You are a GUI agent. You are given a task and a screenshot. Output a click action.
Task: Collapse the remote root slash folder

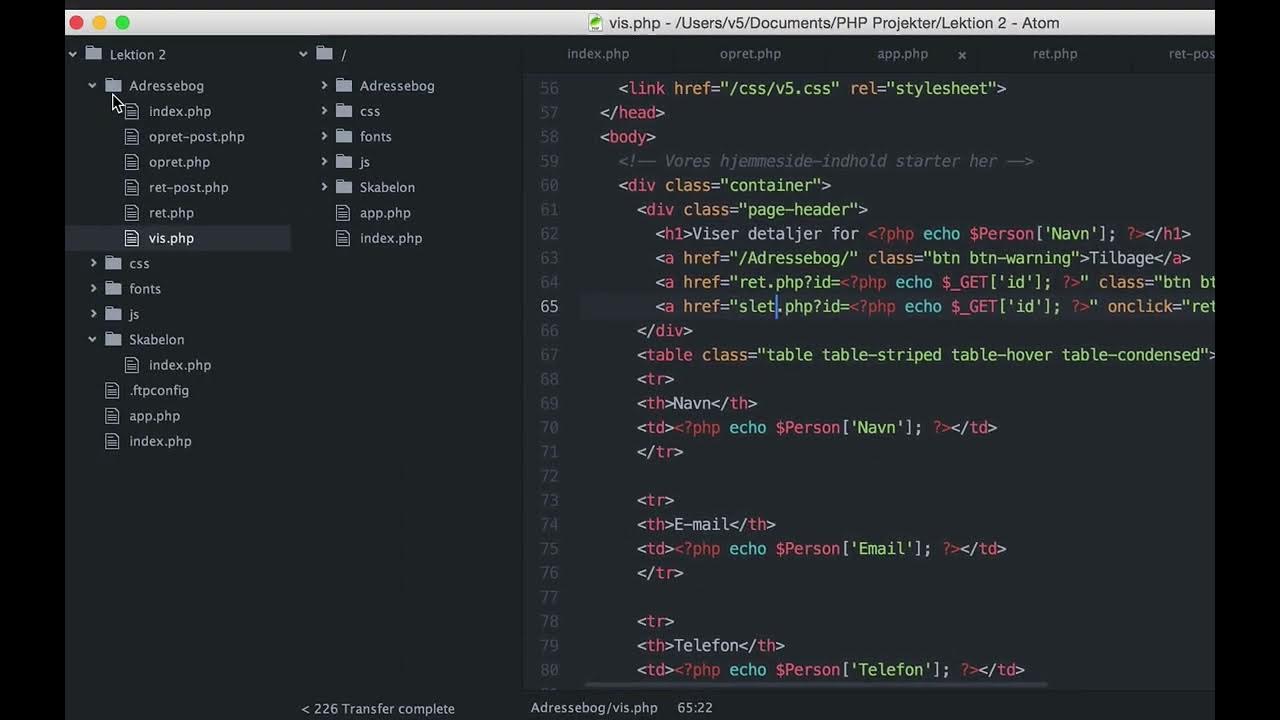coord(303,54)
